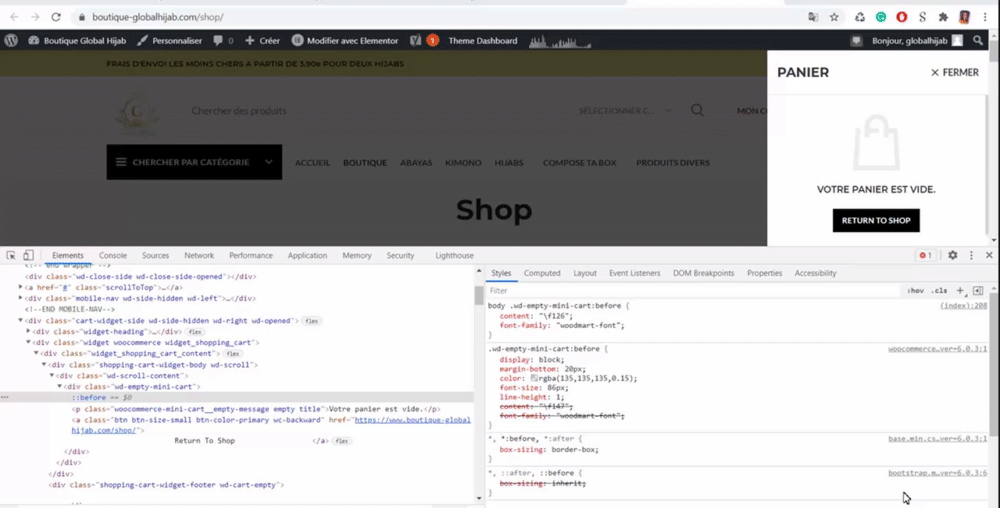The height and width of the screenshot is (508, 1000).
Task: Click the stats graph in admin bar
Action: (x=560, y=41)
